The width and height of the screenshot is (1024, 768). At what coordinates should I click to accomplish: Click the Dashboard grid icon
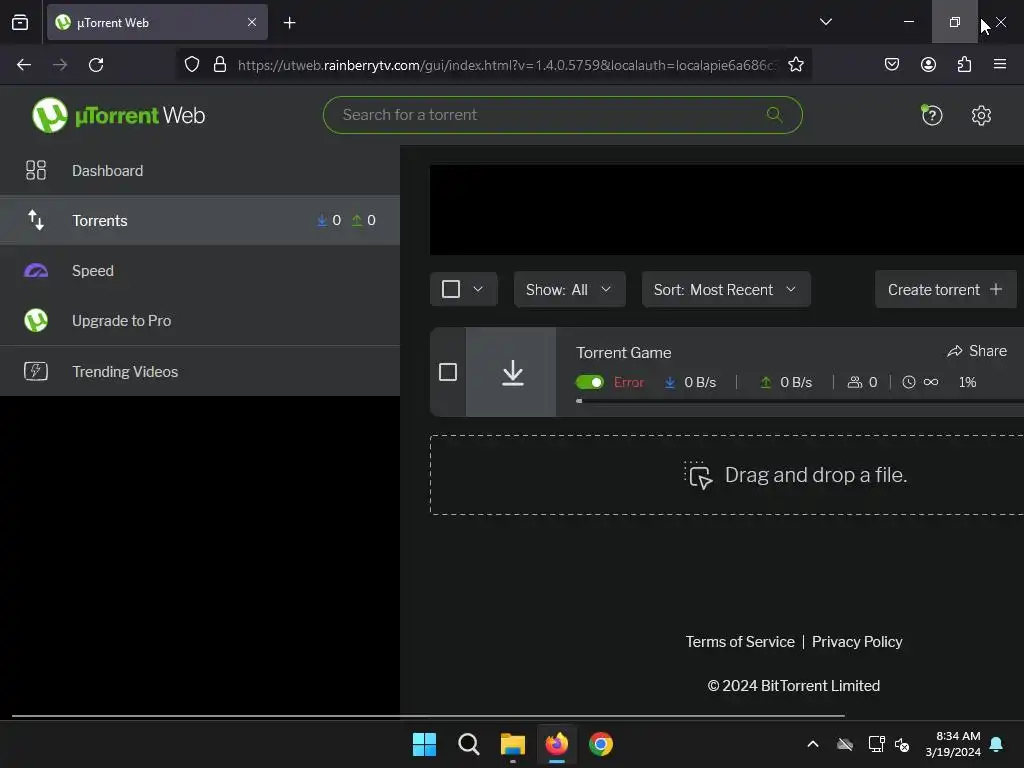coord(36,170)
